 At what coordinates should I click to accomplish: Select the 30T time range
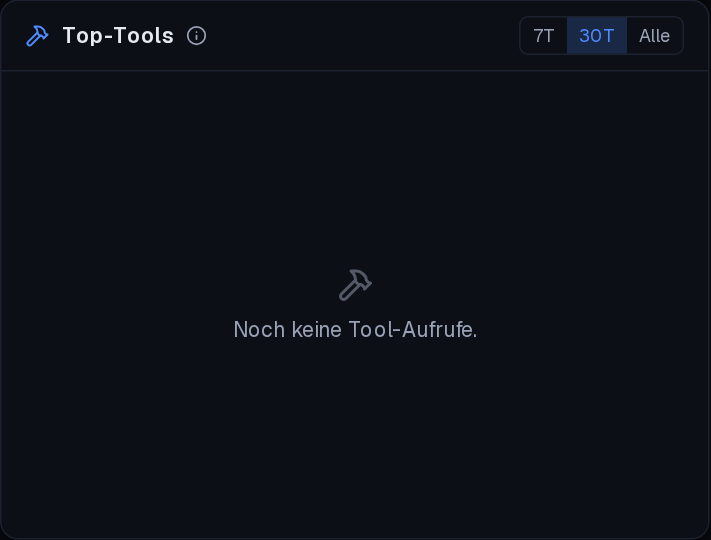[597, 36]
